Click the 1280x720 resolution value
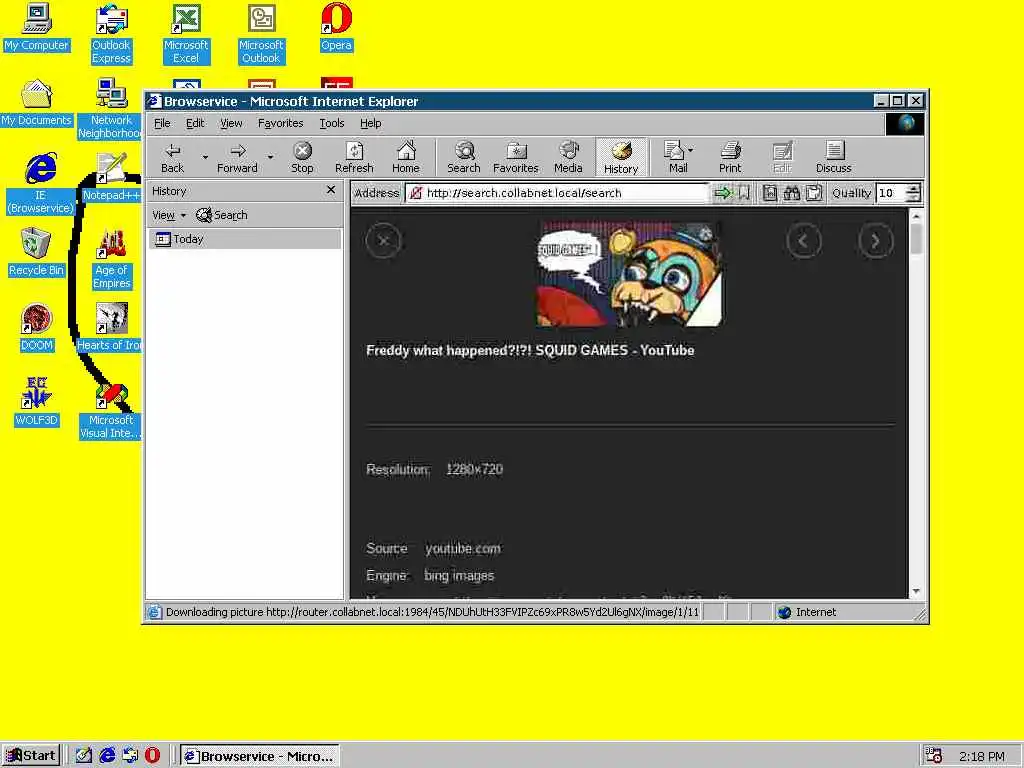1024x768 pixels. point(474,470)
